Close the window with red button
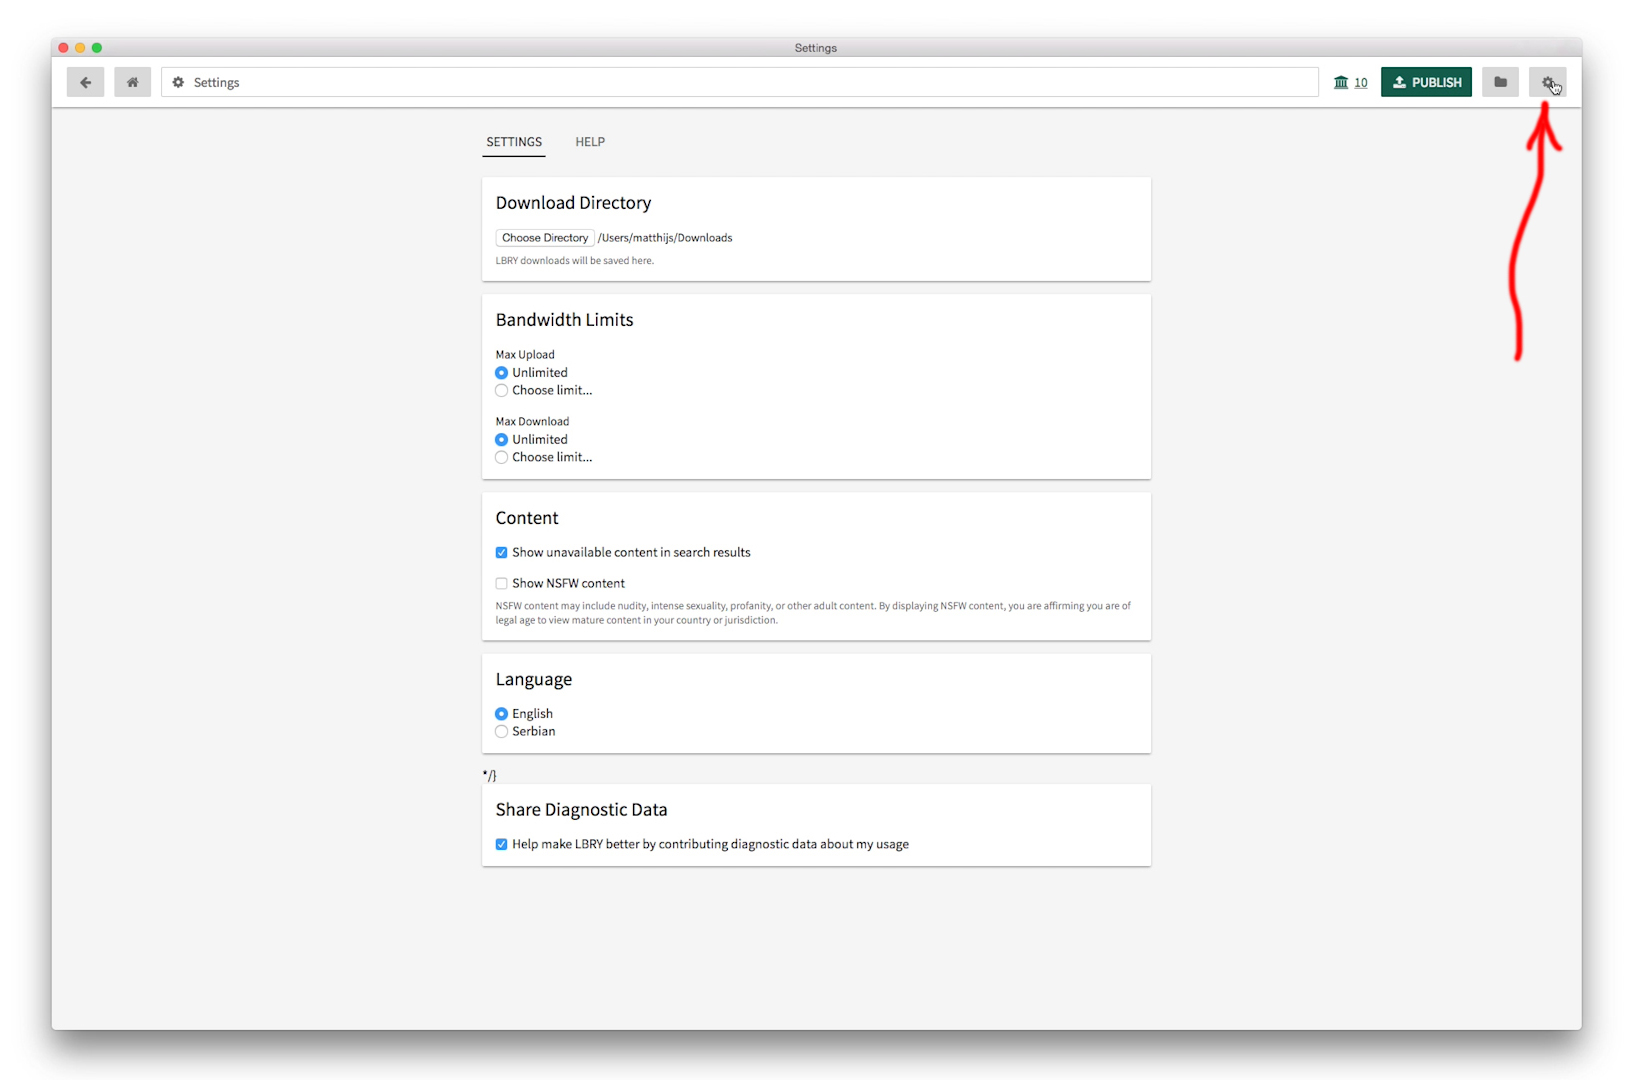The width and height of the screenshot is (1625, 1080). tap(64, 48)
